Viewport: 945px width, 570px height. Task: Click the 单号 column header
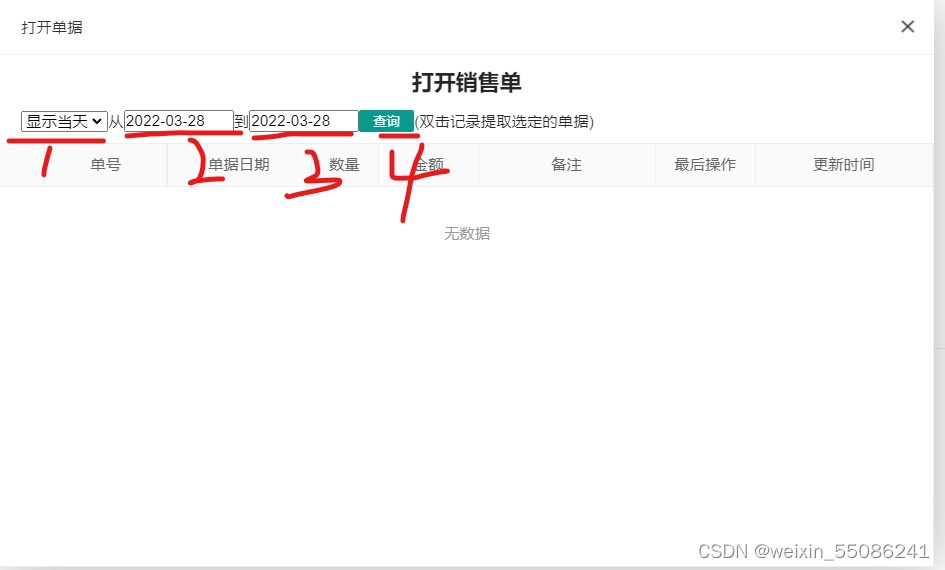pos(105,164)
